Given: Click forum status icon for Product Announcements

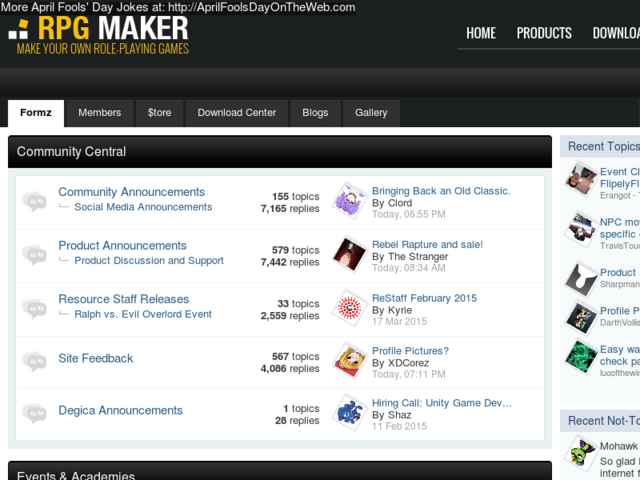Looking at the screenshot, I should 35,255.
